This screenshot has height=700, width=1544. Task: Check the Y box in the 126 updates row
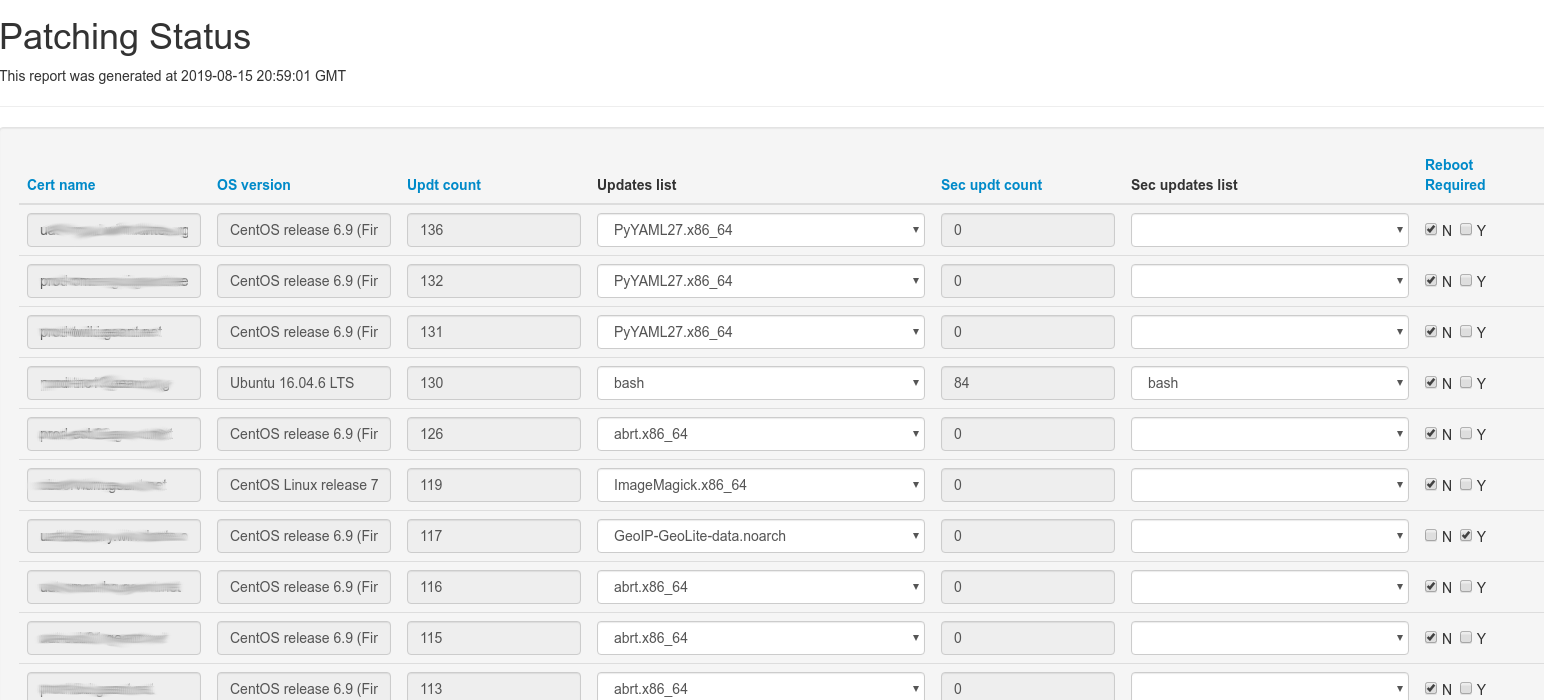pyautogui.click(x=1466, y=433)
